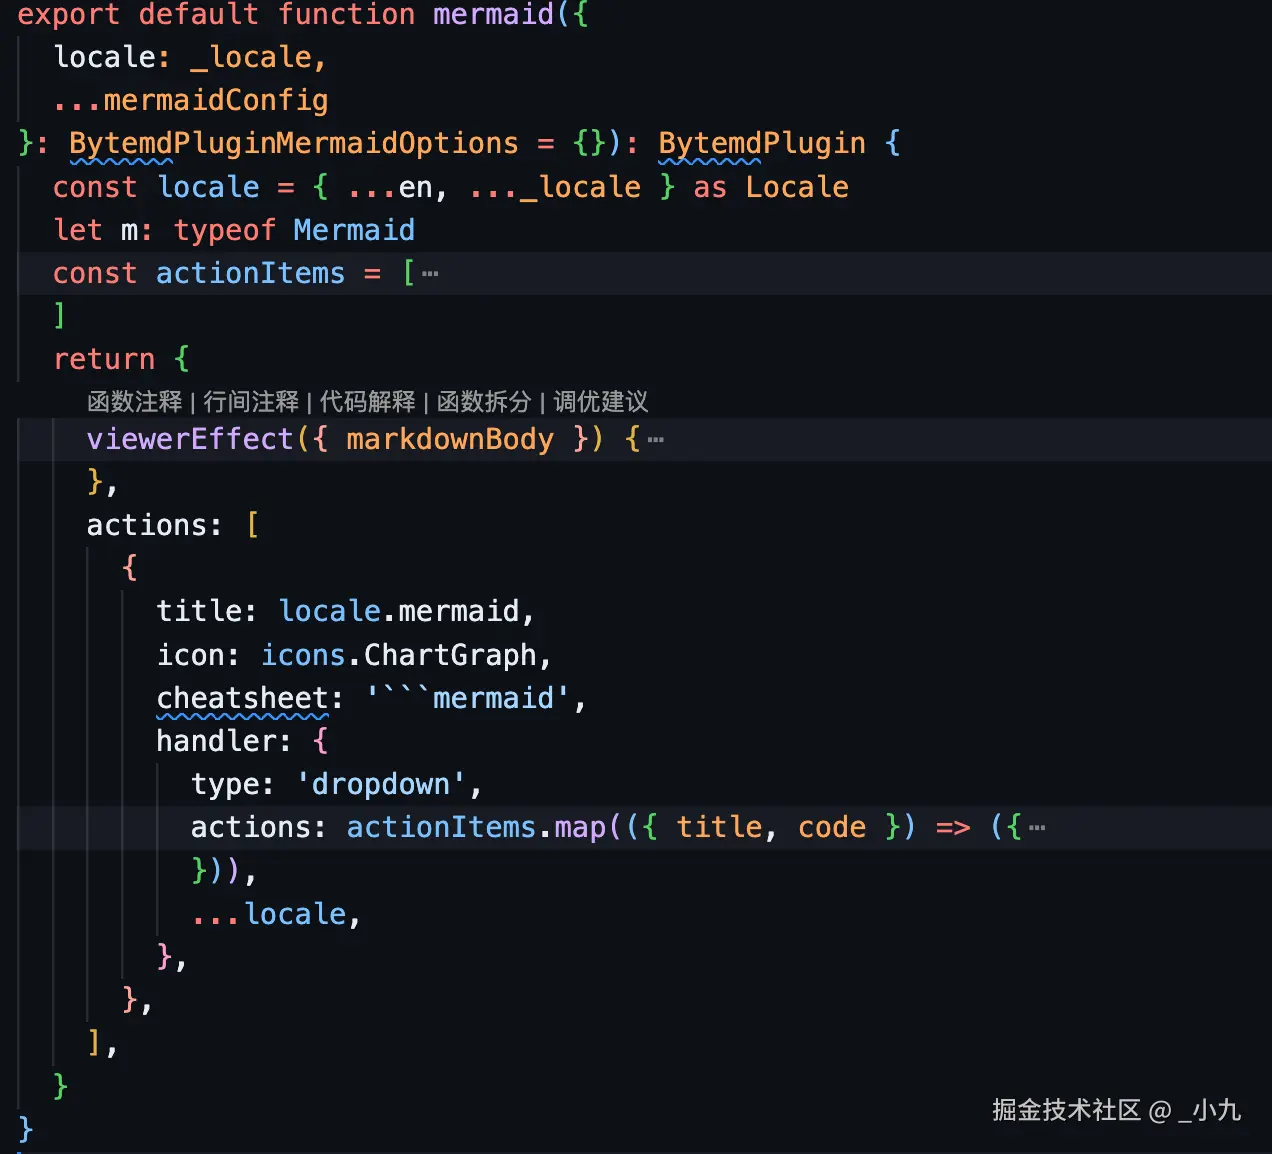Click the BytemdPlugin return type
This screenshot has height=1154, width=1272.
(762, 144)
